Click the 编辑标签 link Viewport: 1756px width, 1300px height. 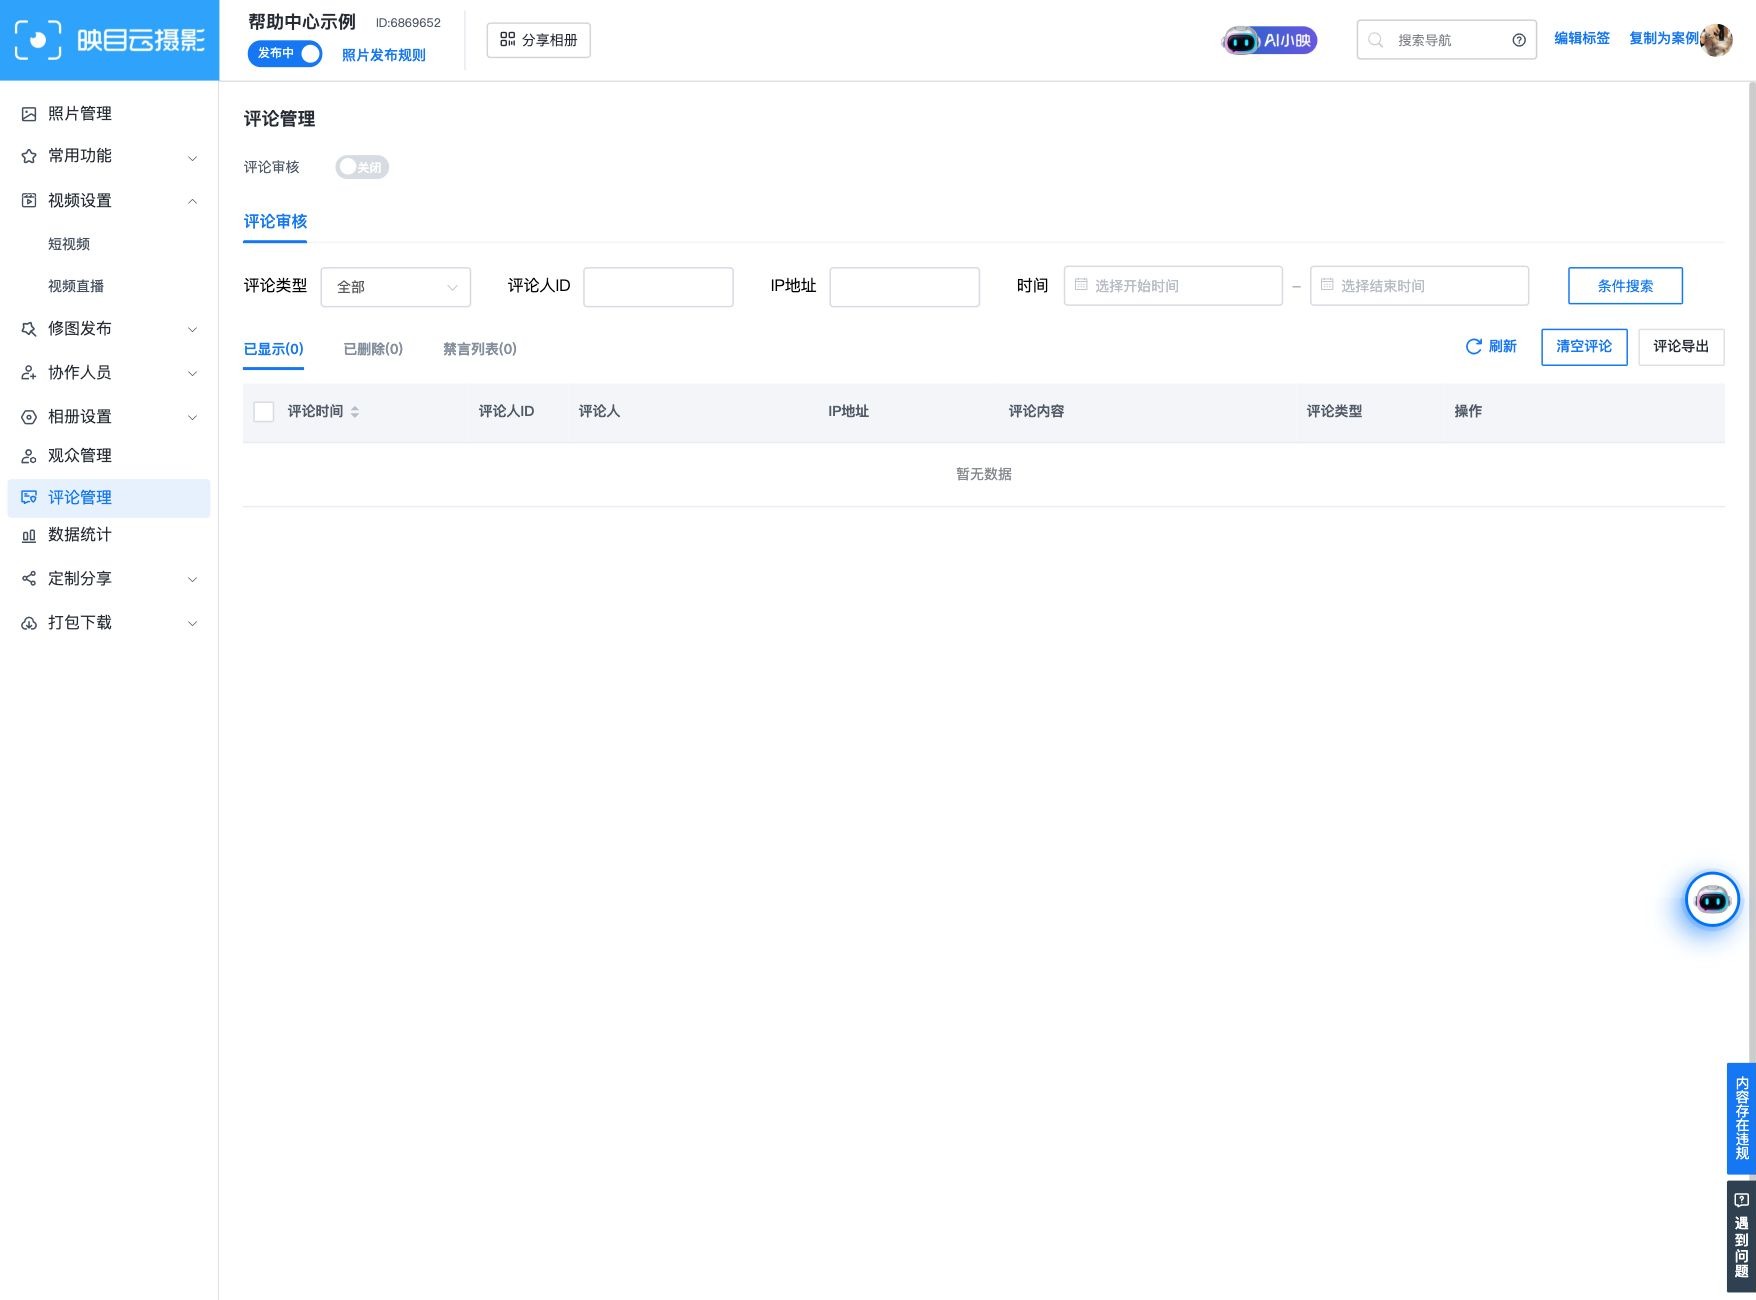coord(1582,38)
